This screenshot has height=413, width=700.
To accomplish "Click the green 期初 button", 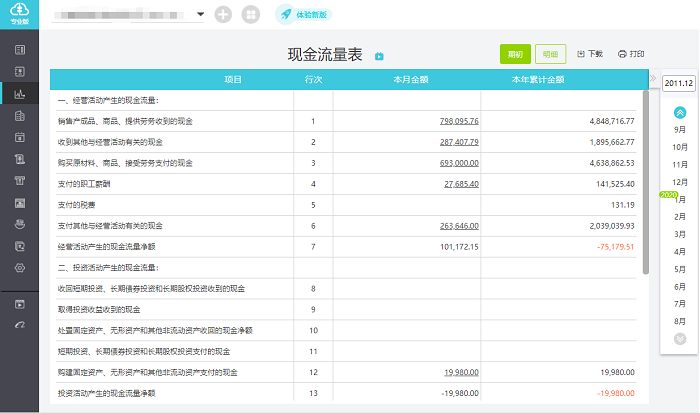I will coord(515,54).
